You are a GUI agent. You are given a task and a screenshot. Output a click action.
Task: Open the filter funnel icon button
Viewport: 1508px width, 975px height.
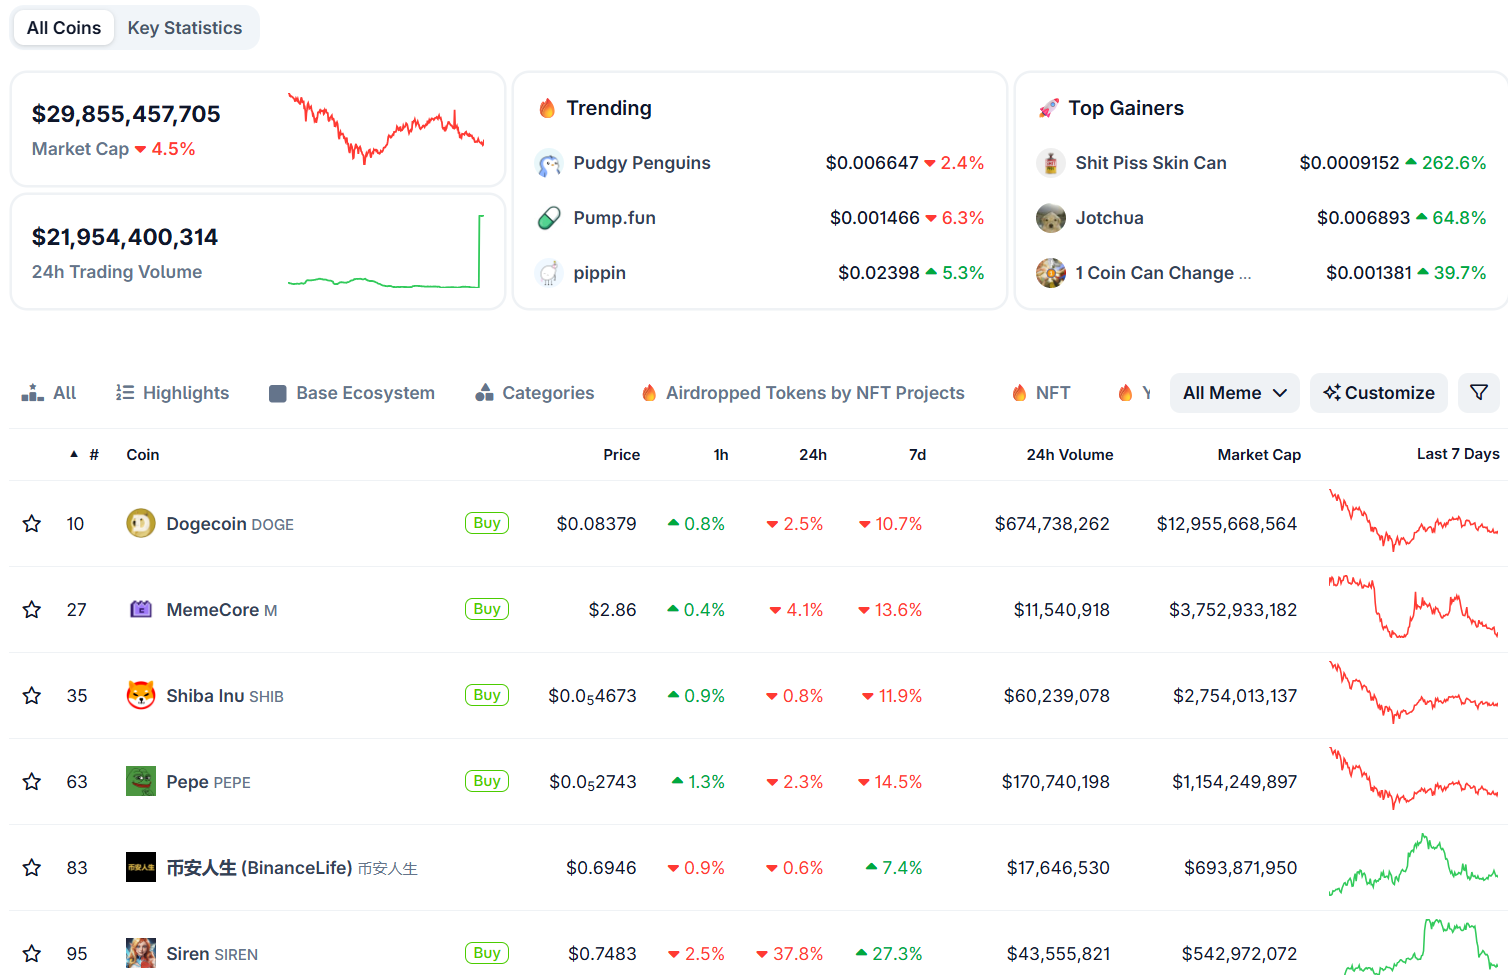point(1479,393)
